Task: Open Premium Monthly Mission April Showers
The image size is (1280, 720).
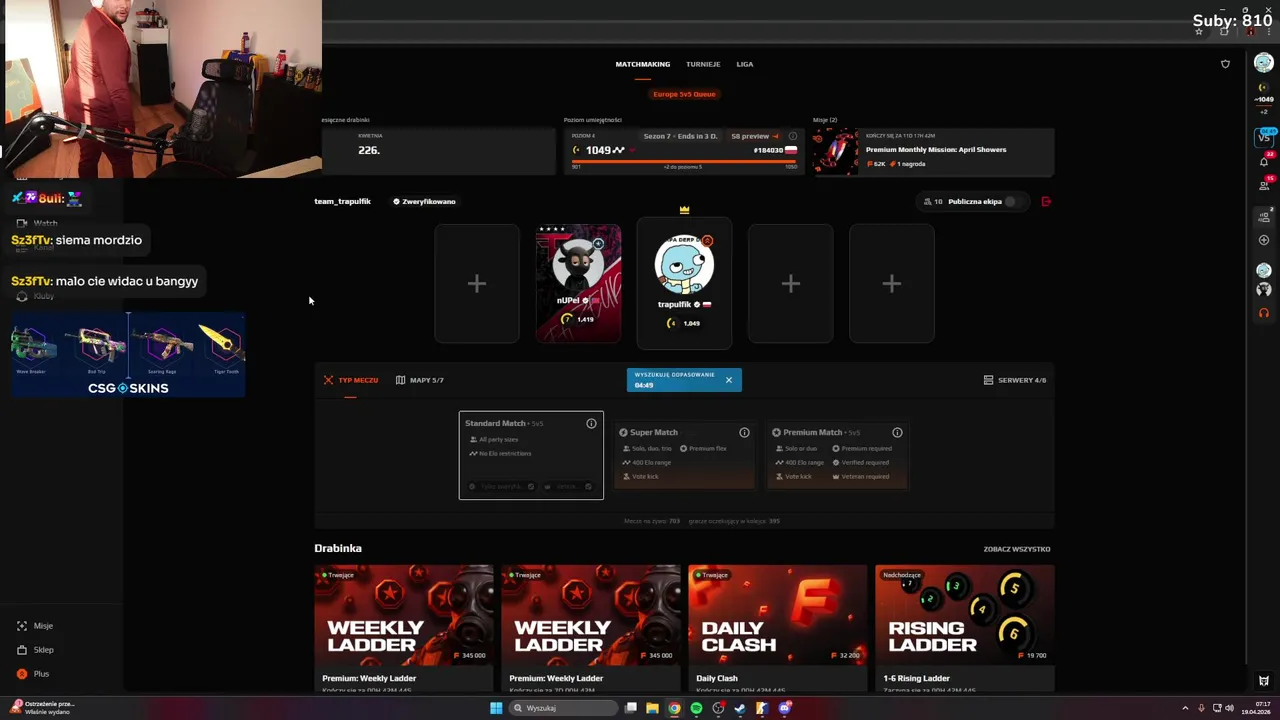Action: (x=933, y=151)
